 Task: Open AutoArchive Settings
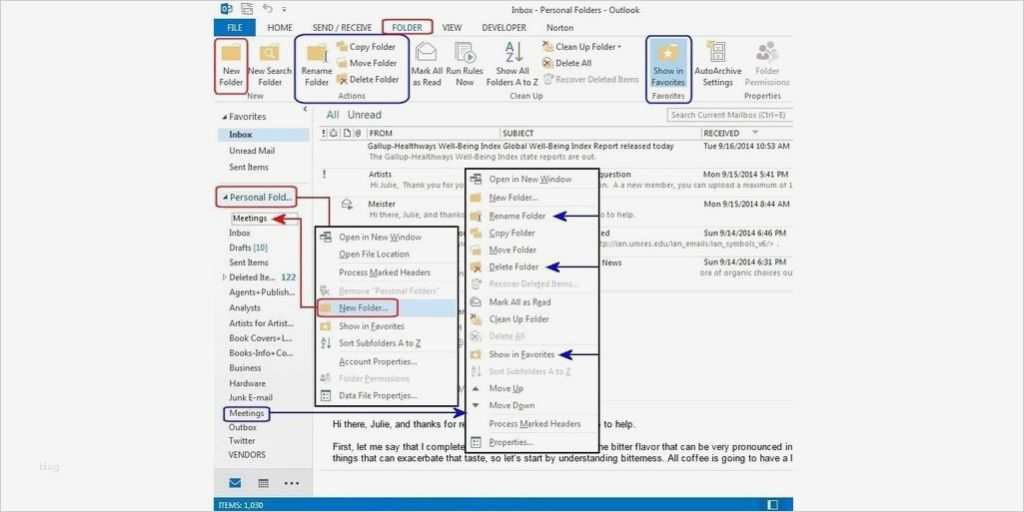click(x=718, y=65)
